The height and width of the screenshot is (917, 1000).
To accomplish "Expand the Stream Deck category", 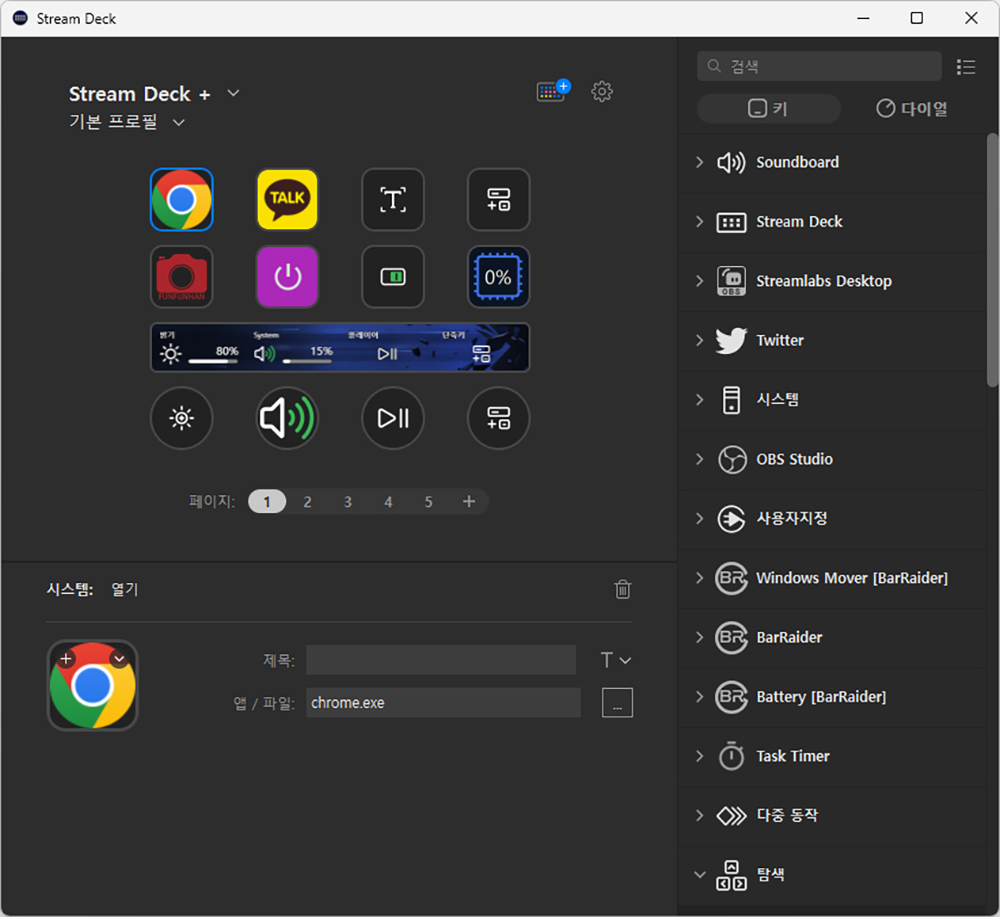I will (x=700, y=222).
